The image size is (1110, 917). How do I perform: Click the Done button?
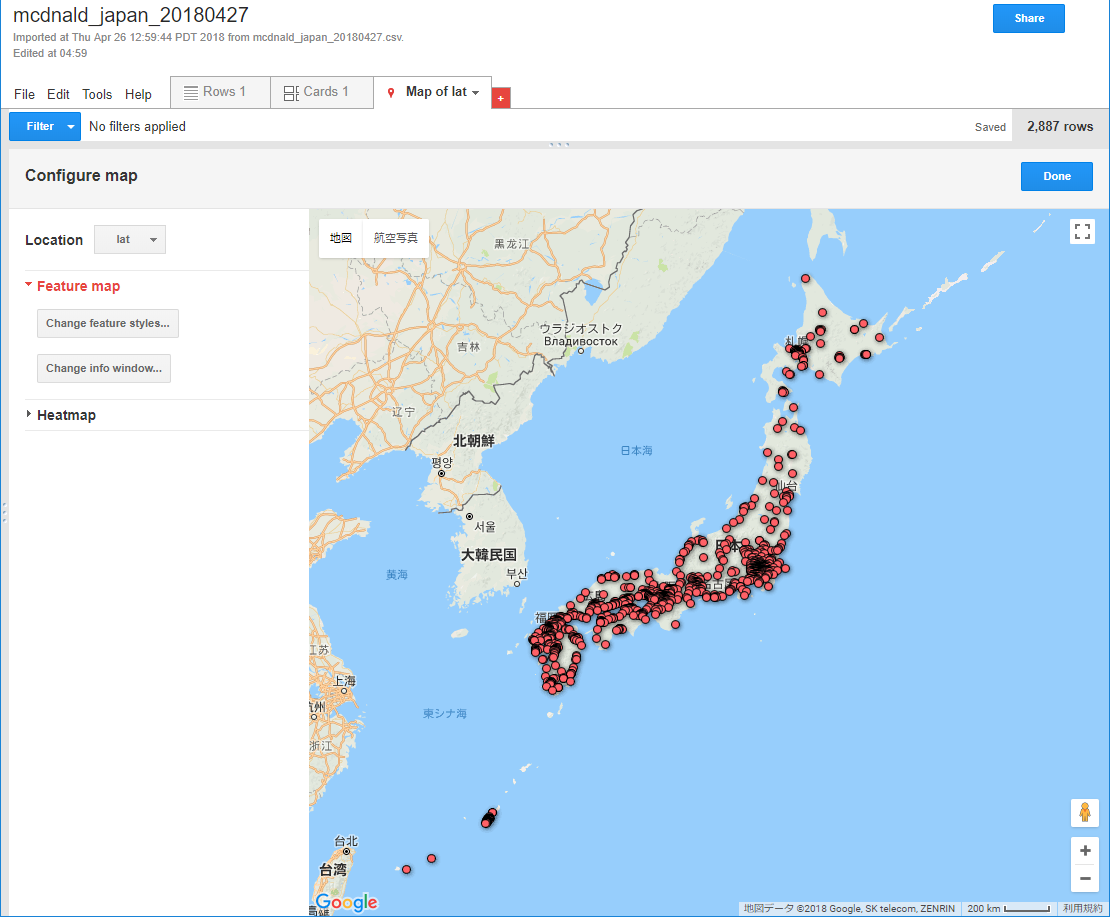coord(1056,176)
